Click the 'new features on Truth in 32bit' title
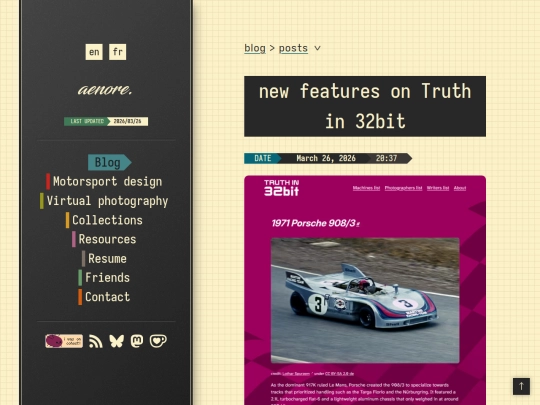 (x=365, y=106)
